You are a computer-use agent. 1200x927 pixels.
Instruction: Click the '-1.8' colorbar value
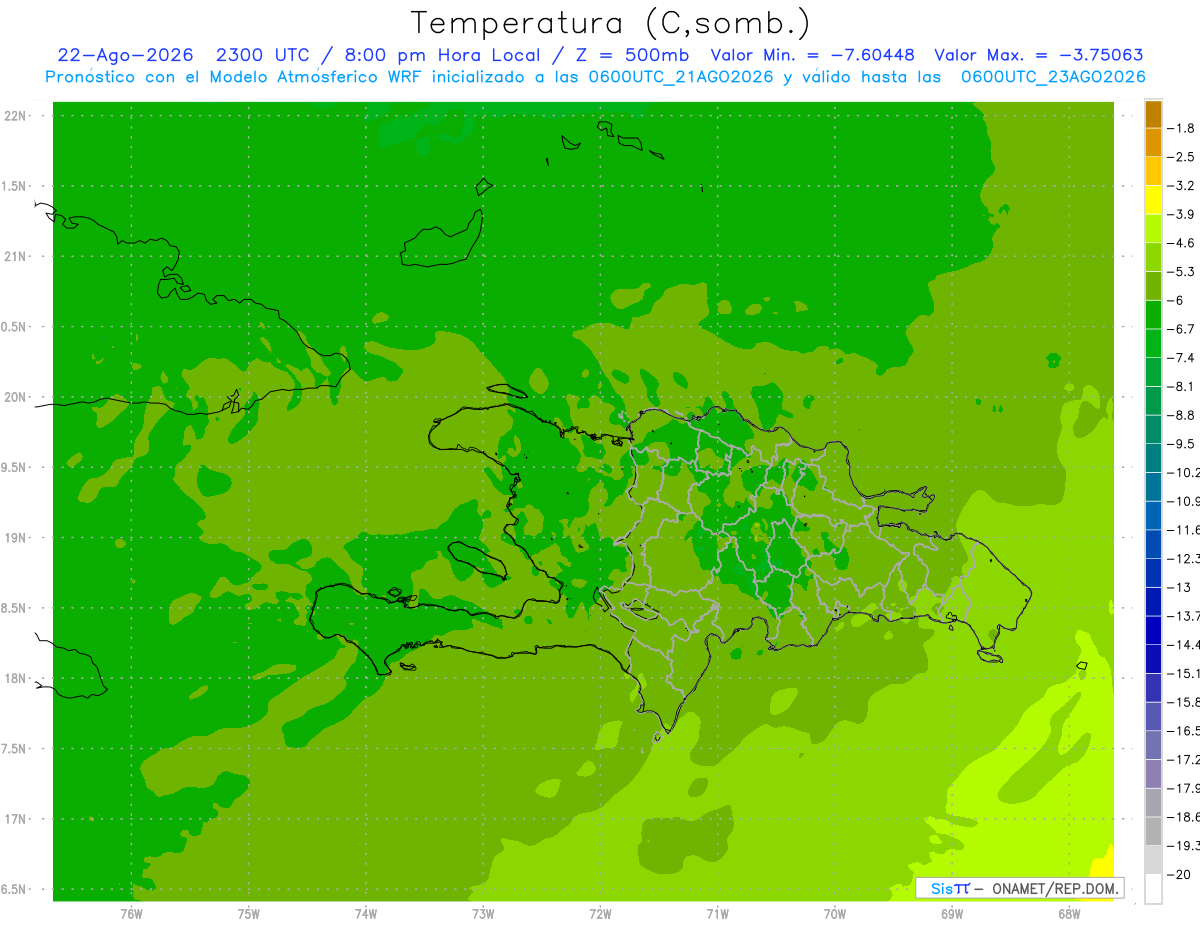pos(1181,128)
